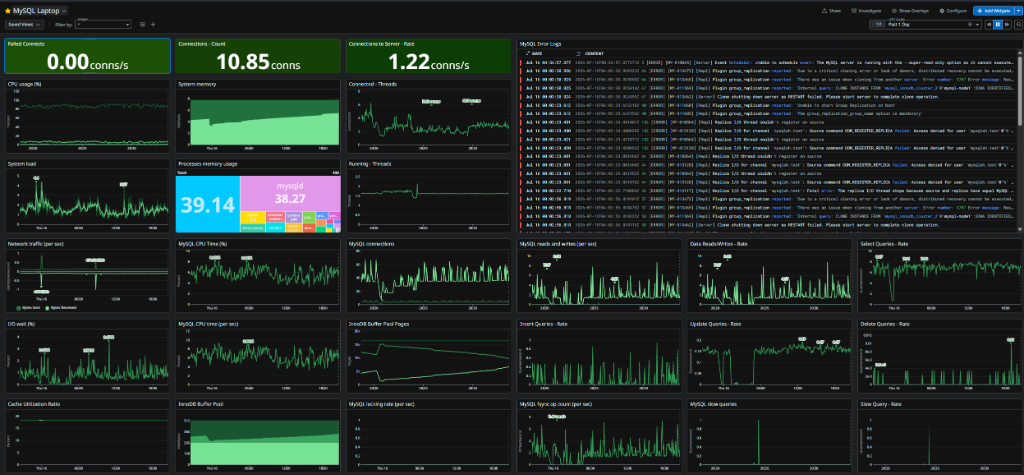1024x475 pixels.
Task: Open the MySQL Error Logs widget title
Action: [539, 43]
